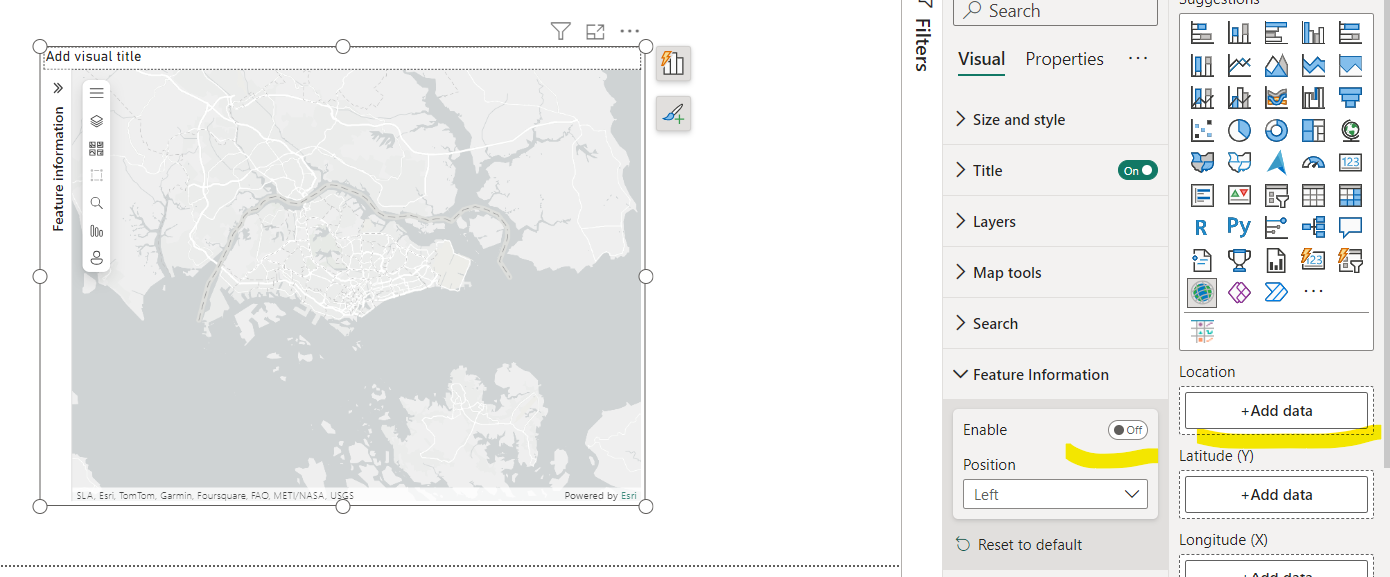Expand the Map tools section
The width and height of the screenshot is (1390, 577).
1055,272
